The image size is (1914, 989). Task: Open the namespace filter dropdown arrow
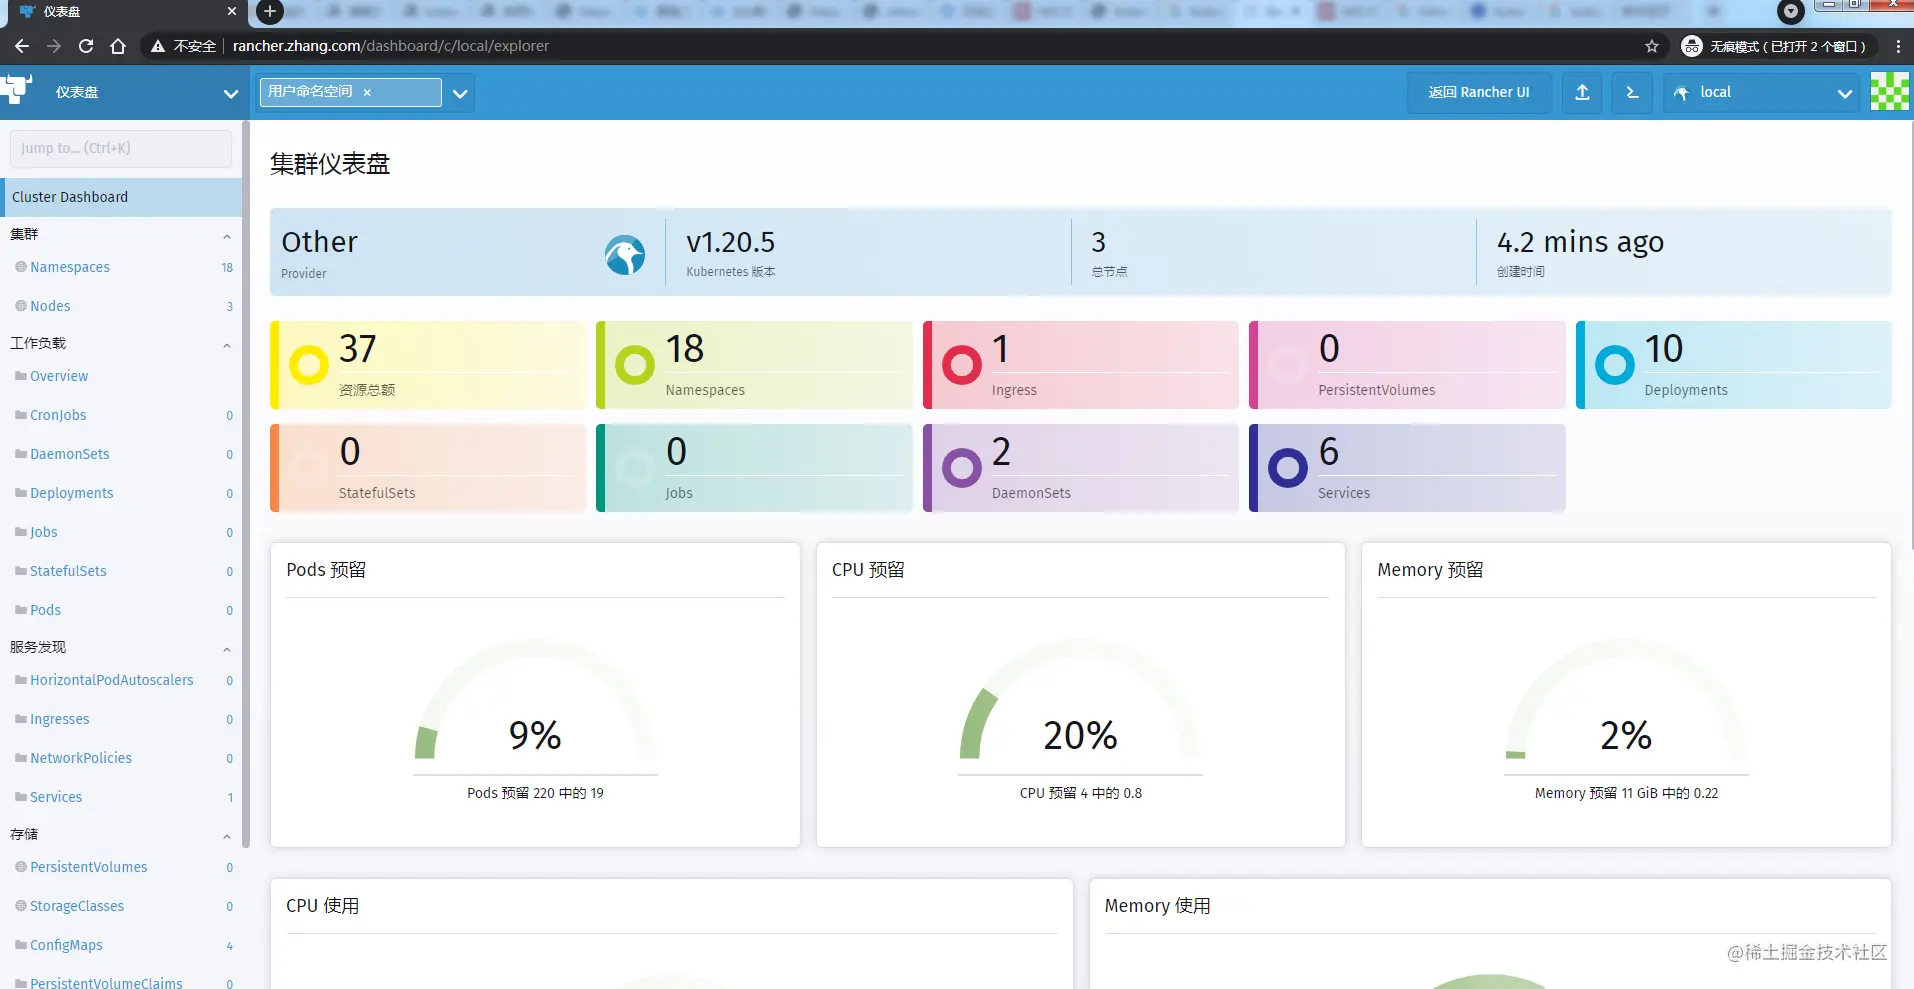460,93
